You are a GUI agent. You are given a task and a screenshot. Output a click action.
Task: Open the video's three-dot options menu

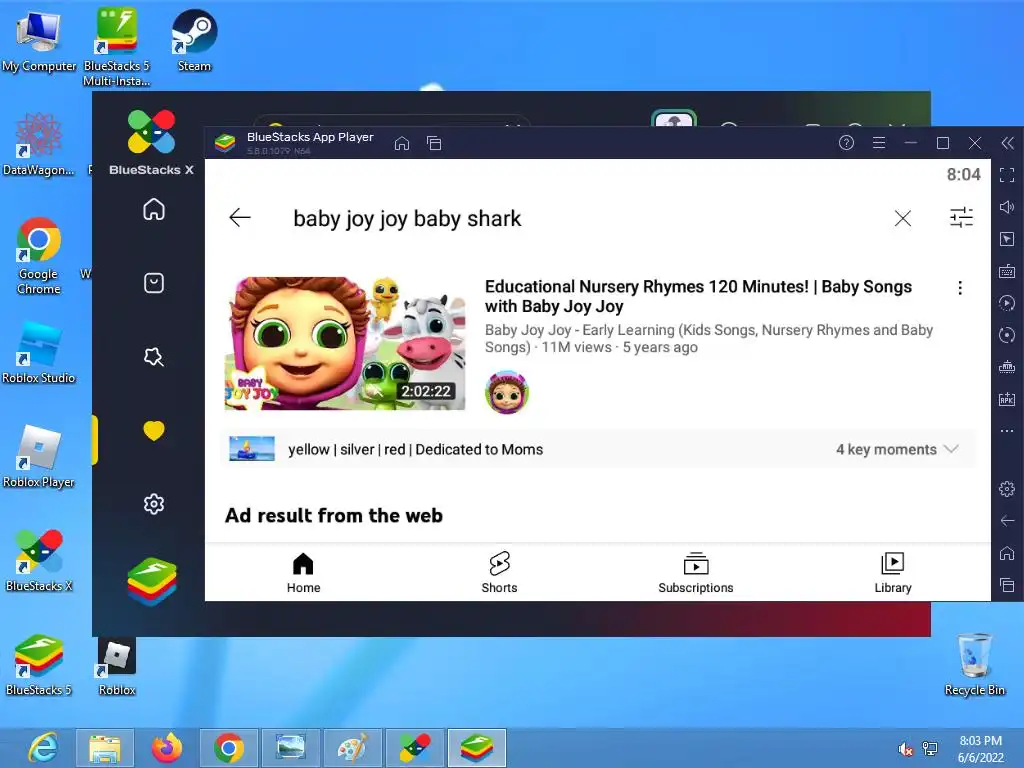pyautogui.click(x=960, y=288)
